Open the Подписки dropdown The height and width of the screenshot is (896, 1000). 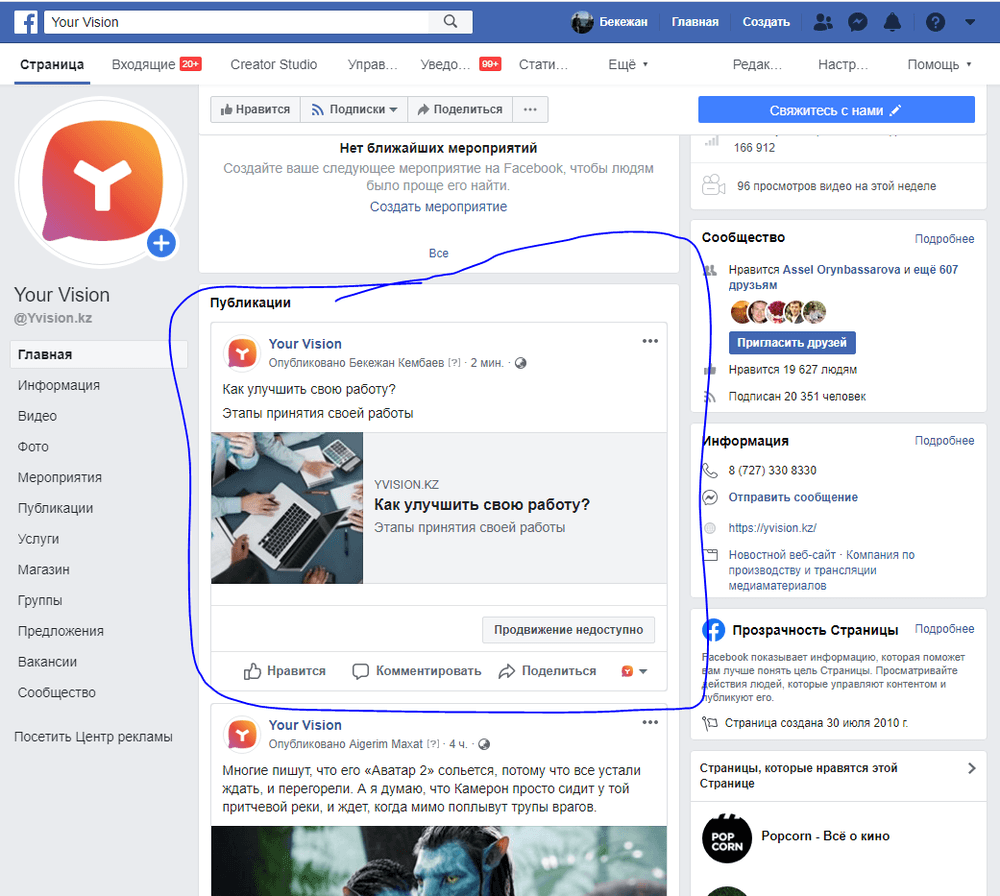coord(355,110)
